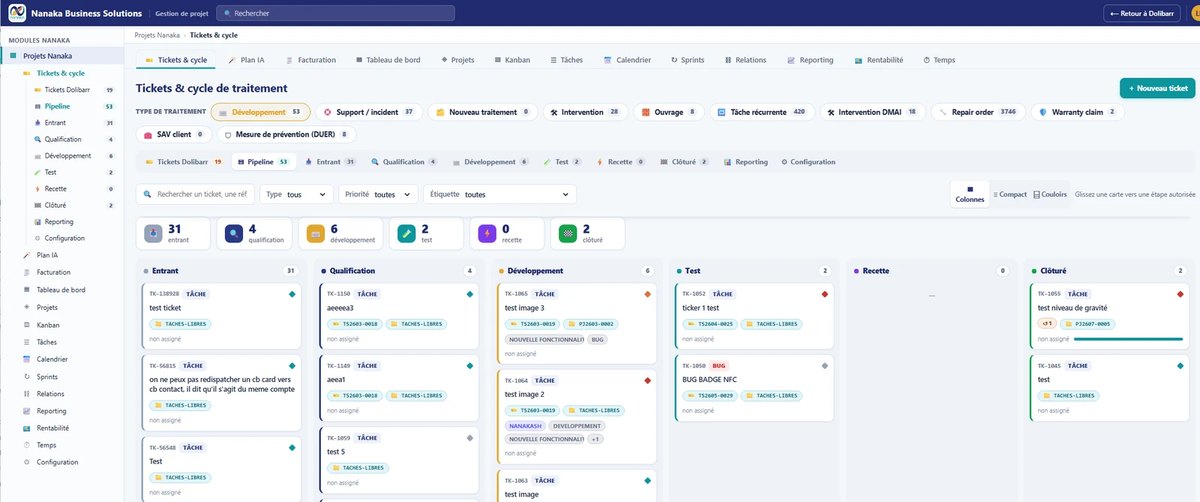Click the Recette column header
Image resolution: width=1200 pixels, height=502 pixels.
pos(933,270)
